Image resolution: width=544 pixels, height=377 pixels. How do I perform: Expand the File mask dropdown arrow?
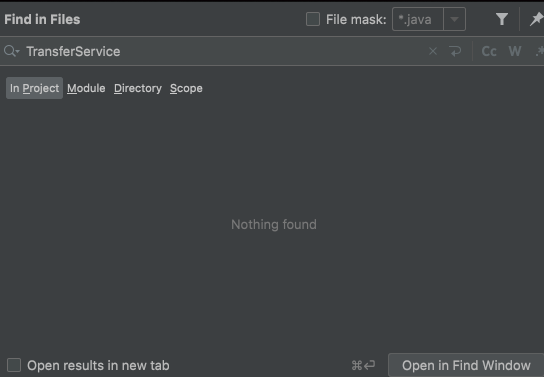pos(454,19)
